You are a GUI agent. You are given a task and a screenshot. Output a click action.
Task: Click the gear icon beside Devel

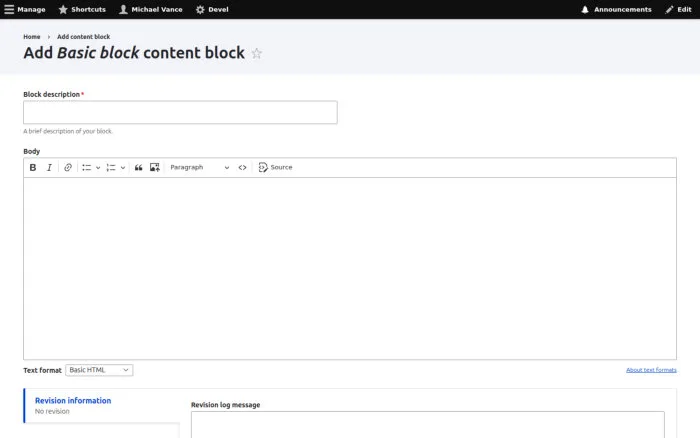[x=200, y=9]
